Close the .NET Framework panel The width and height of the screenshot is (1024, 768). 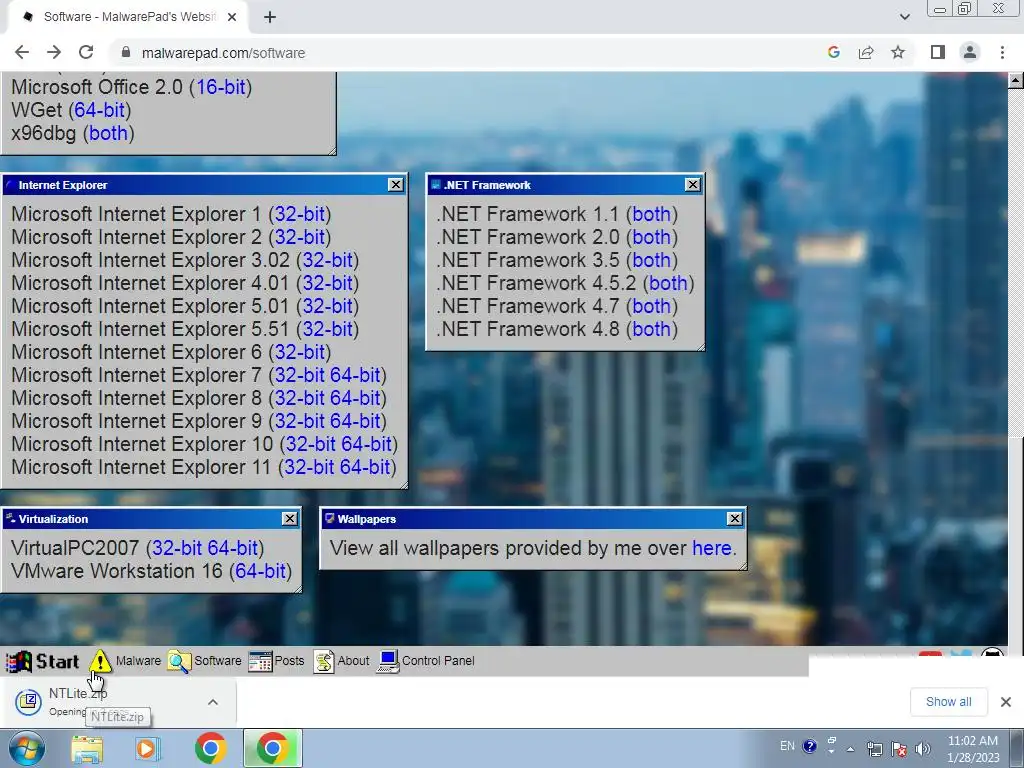click(693, 185)
